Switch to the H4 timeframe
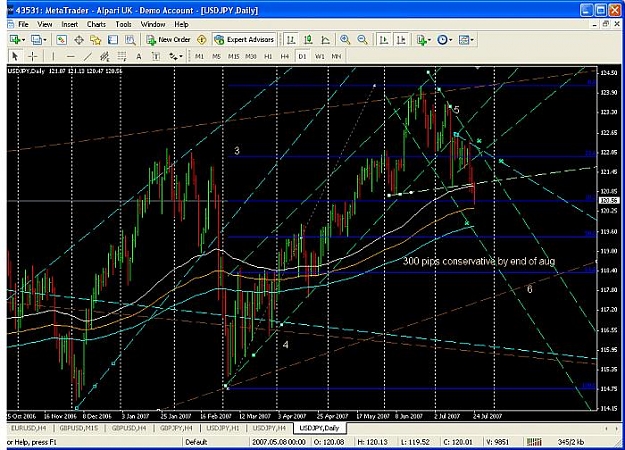This screenshot has width=625, height=450. coord(285,56)
